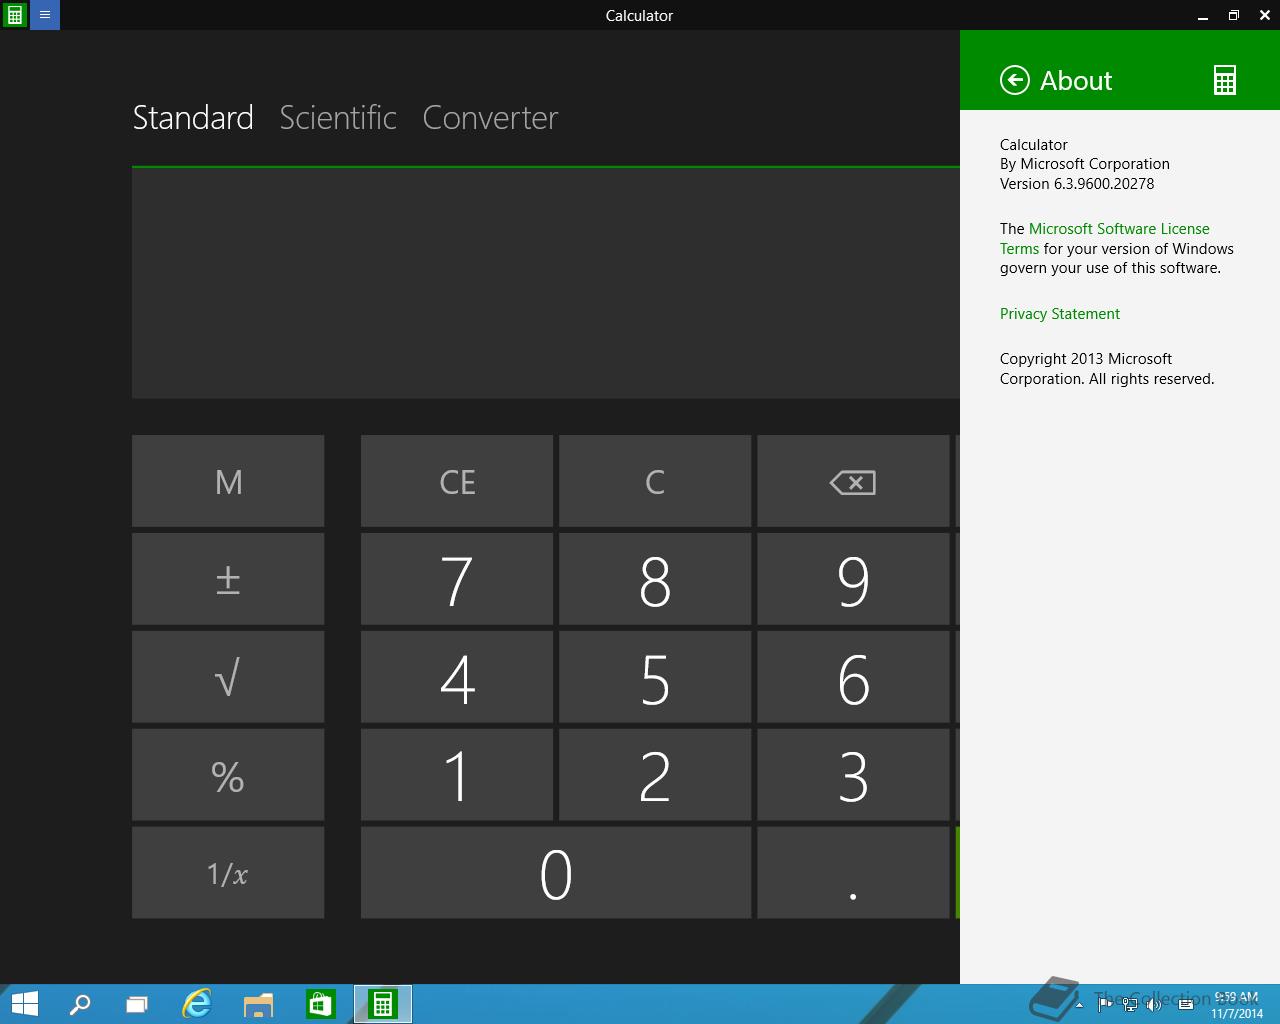This screenshot has height=1024, width=1280.
Task: Tap the C clear button
Action: [655, 481]
